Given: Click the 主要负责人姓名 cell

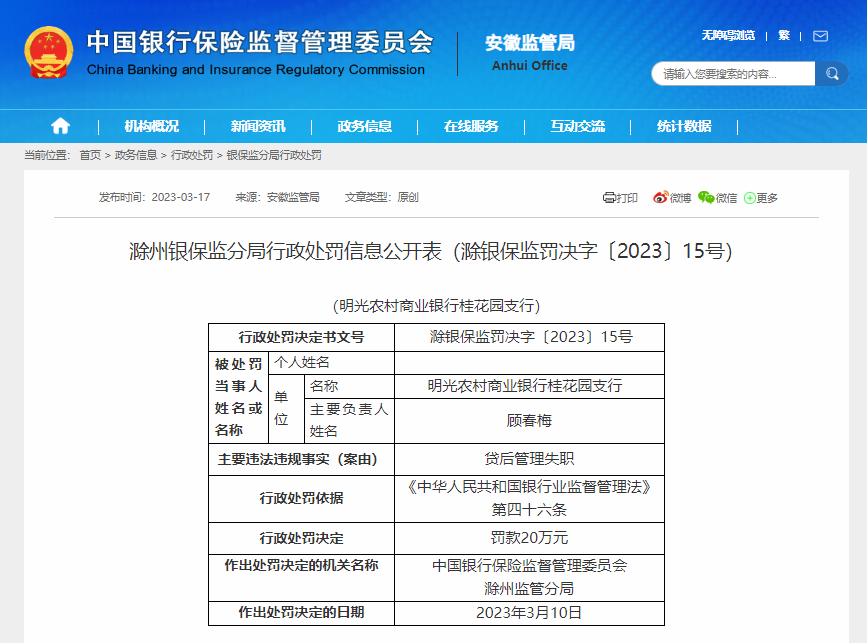Looking at the screenshot, I should (349, 421).
